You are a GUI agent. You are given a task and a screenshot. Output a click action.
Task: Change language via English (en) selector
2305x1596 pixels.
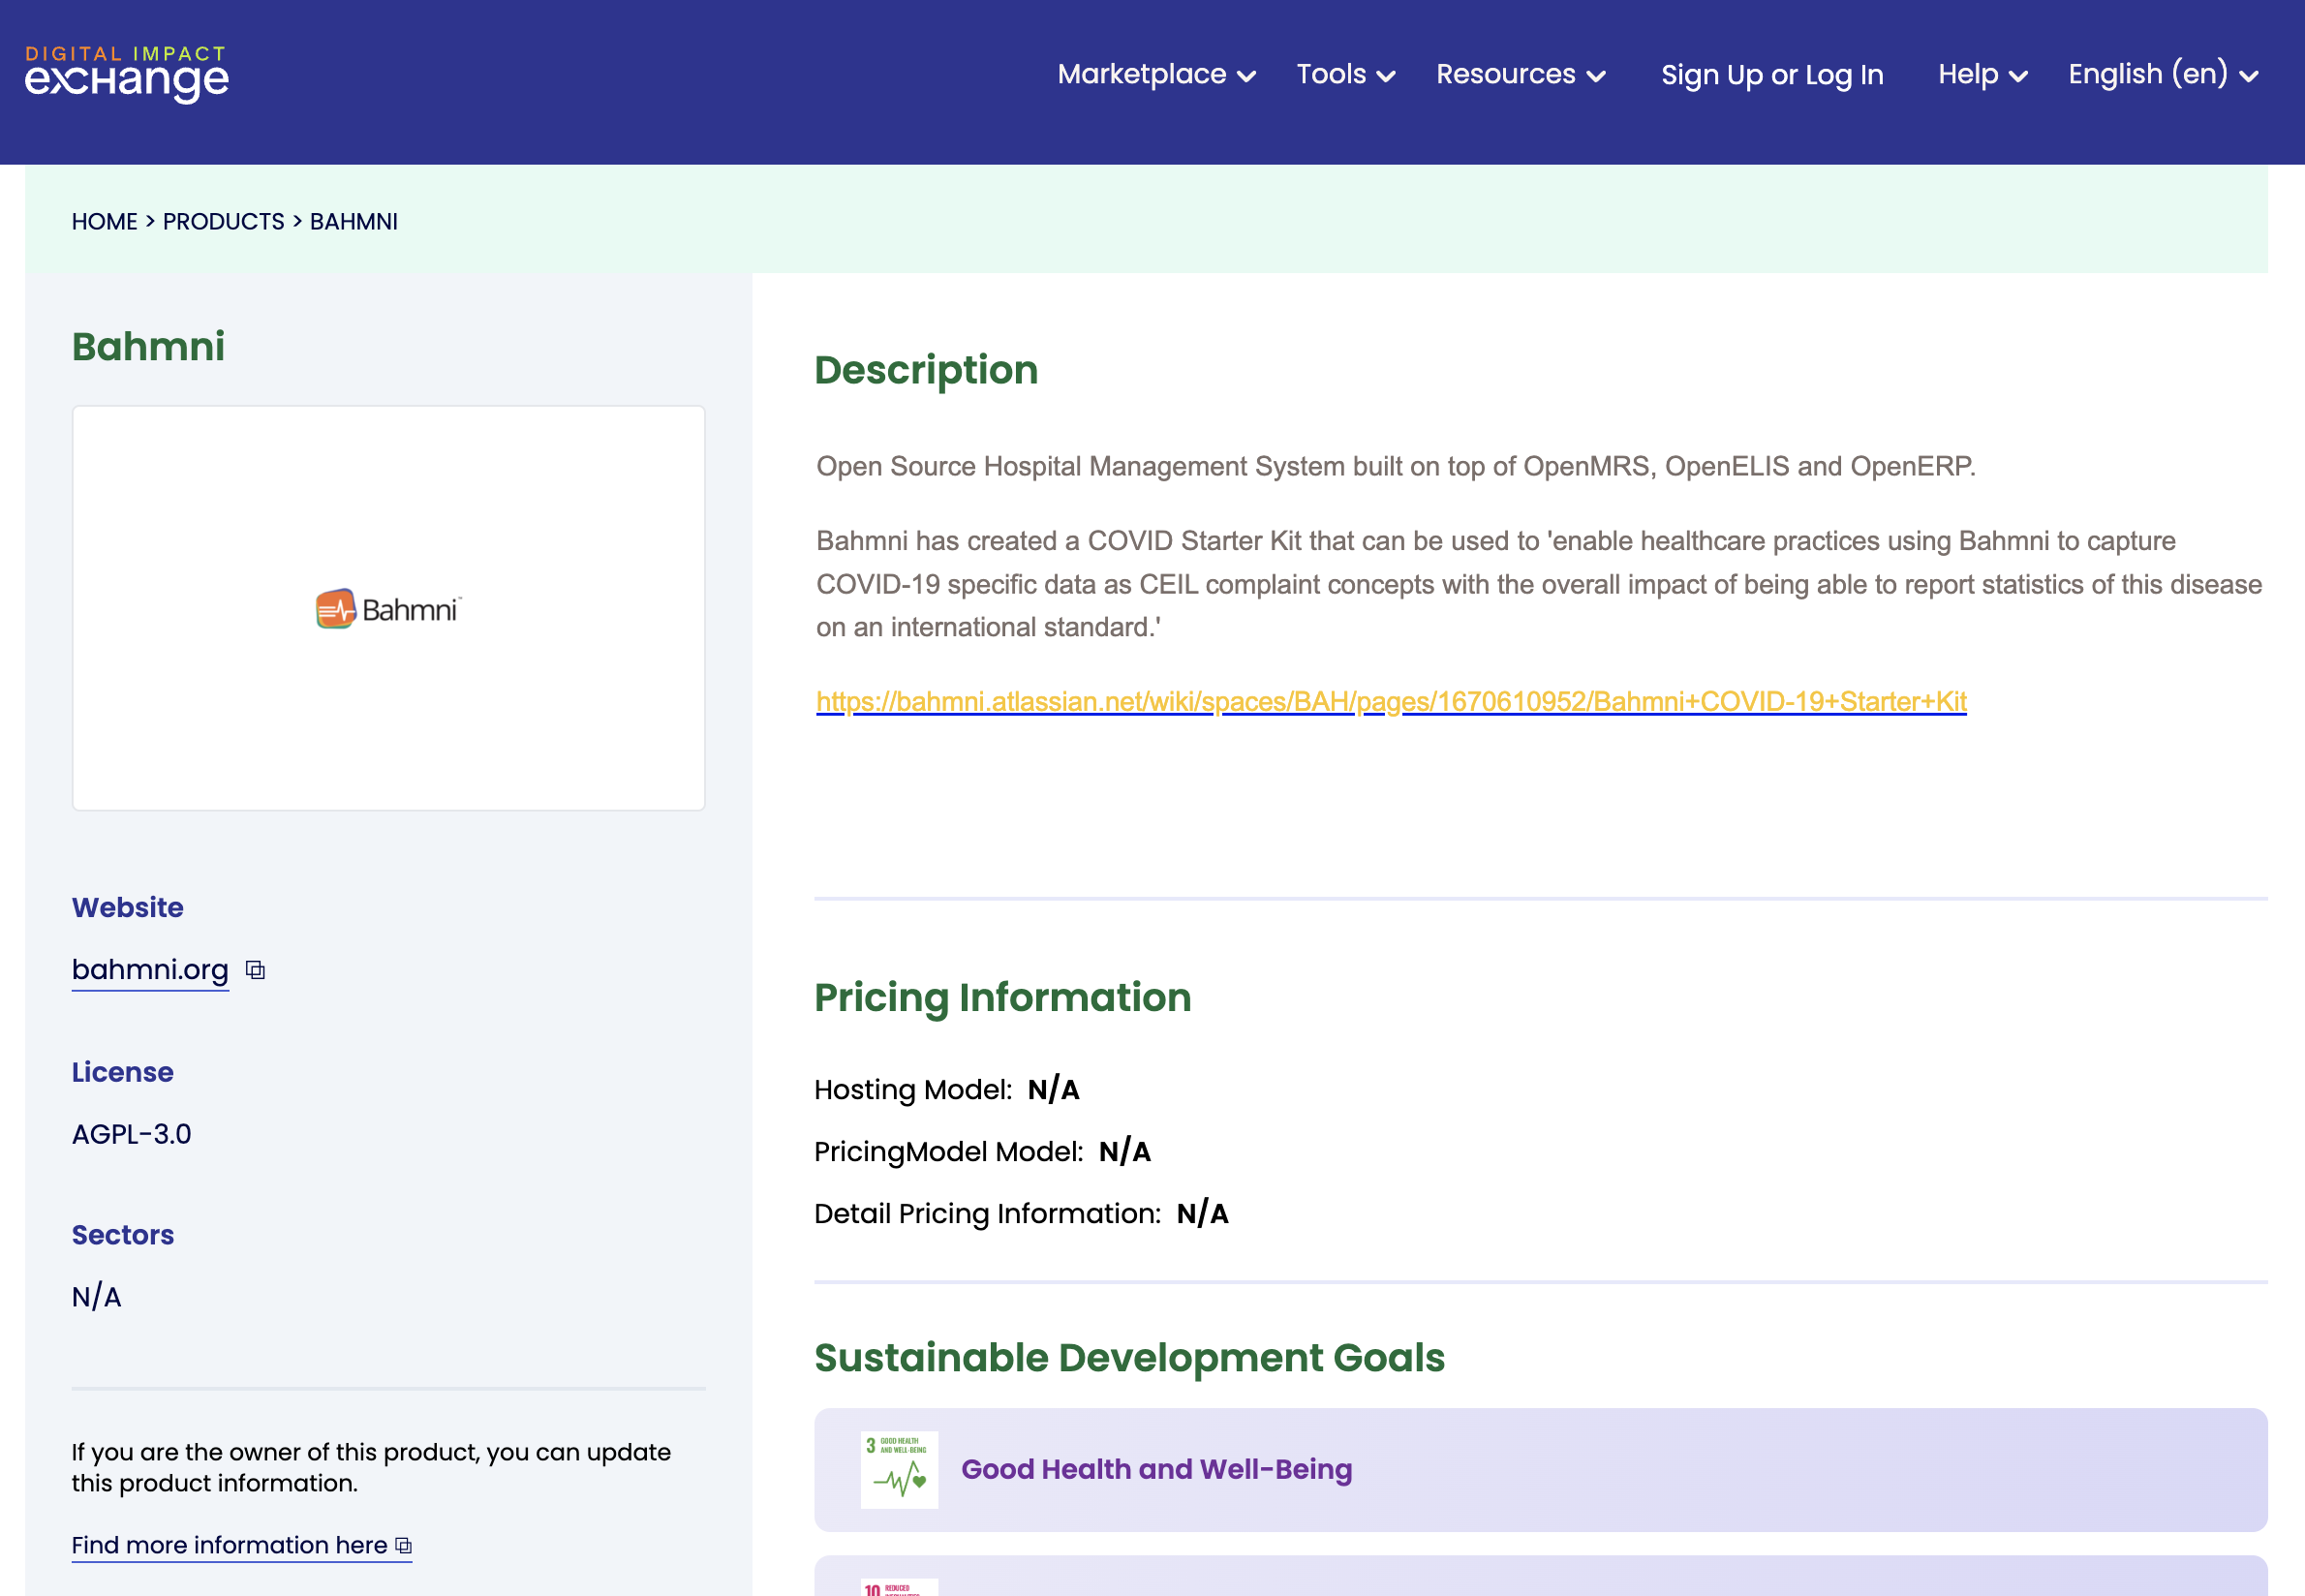(x=2164, y=75)
